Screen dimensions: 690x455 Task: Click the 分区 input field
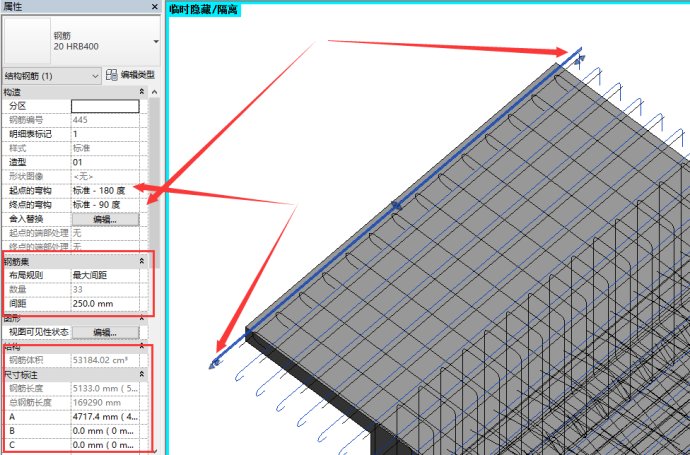click(104, 105)
